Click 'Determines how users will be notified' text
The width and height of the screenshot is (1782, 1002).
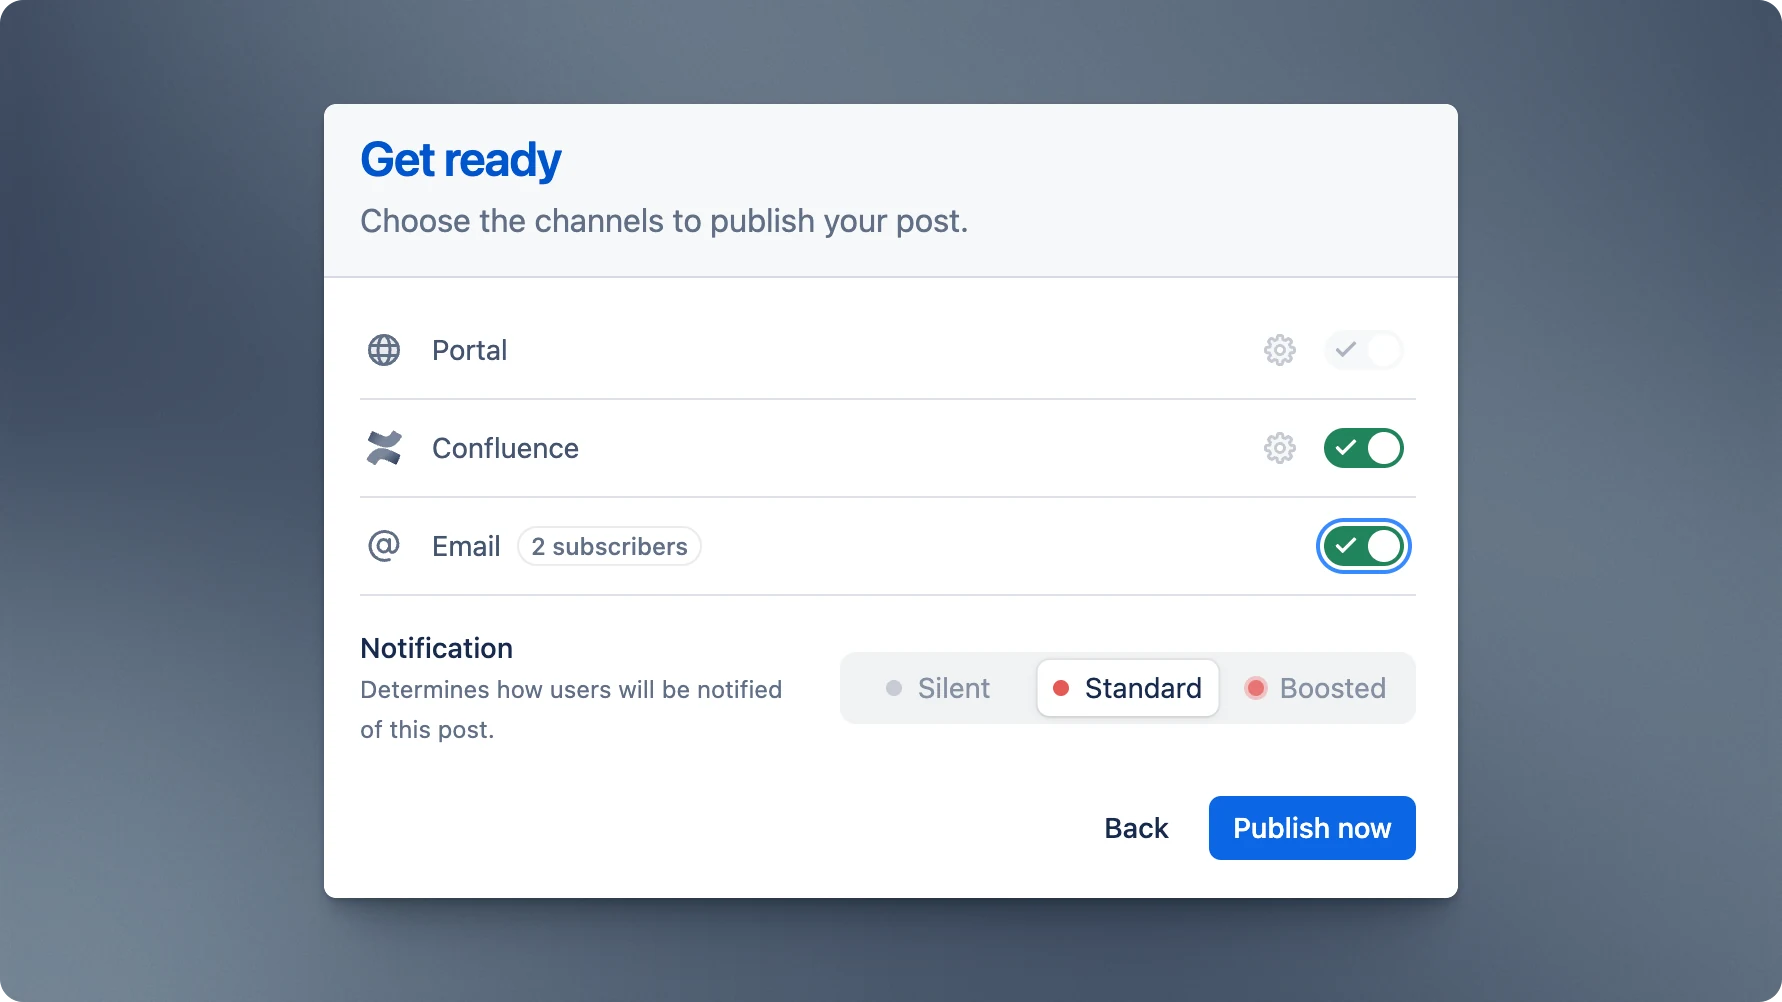point(571,710)
